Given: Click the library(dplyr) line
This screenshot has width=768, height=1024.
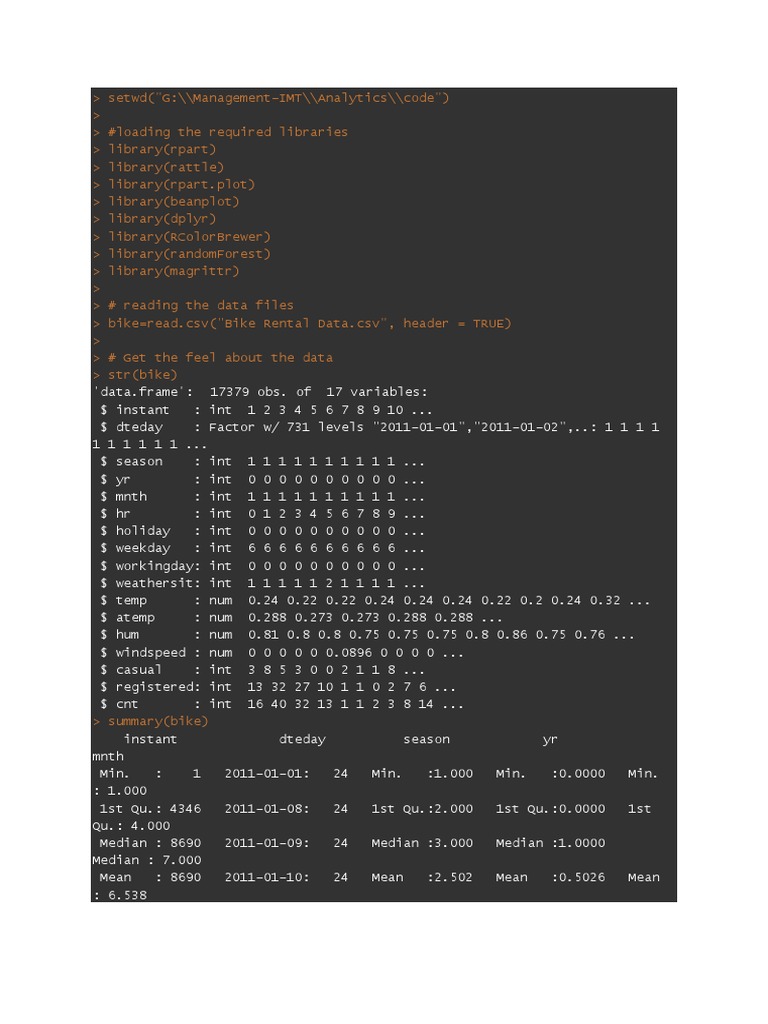Looking at the screenshot, I should click(162, 218).
